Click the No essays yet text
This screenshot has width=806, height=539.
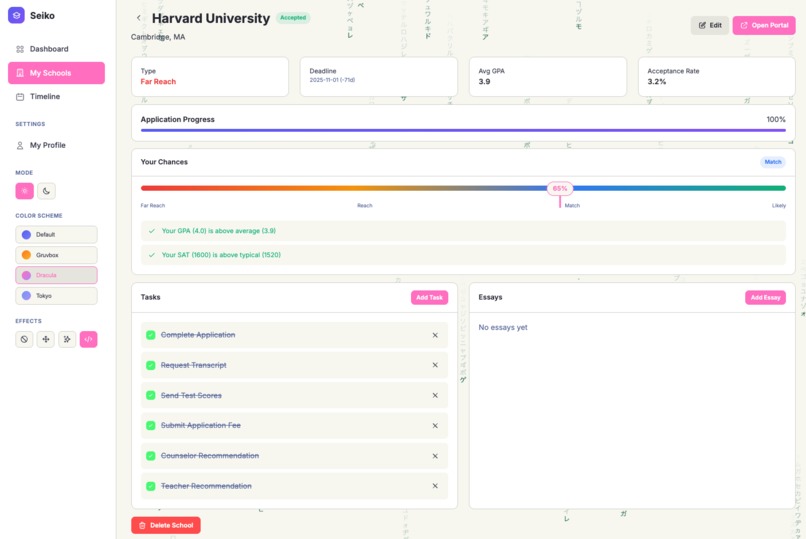tap(503, 327)
